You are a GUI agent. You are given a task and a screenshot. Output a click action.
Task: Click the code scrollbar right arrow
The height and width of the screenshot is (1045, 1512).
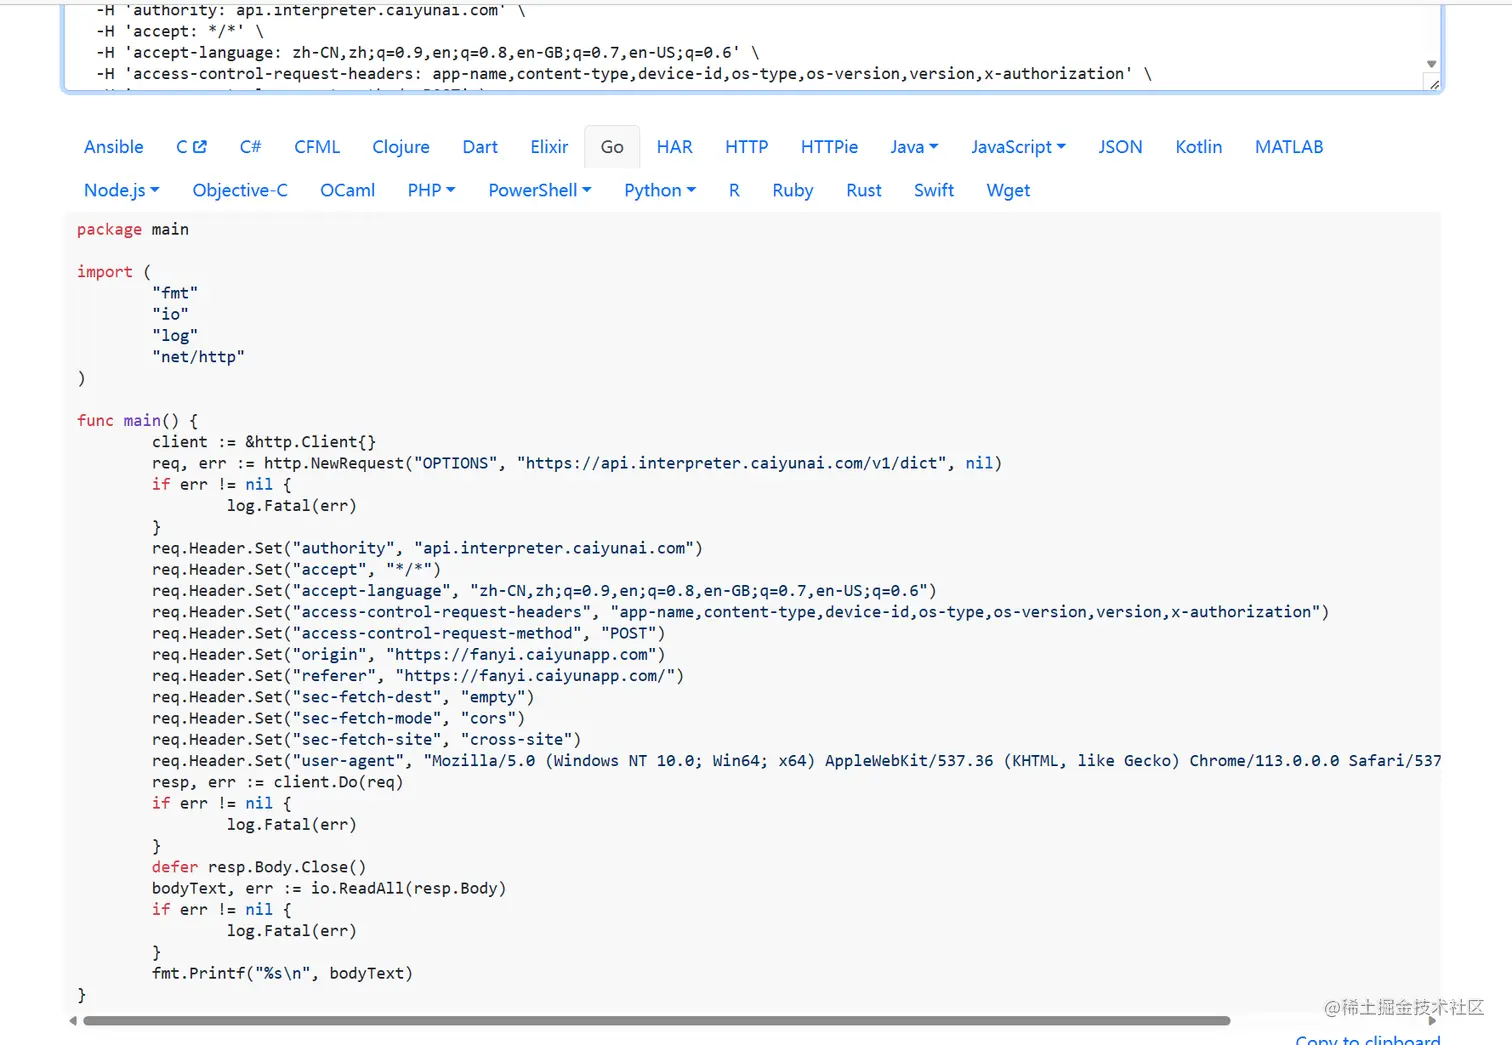[x=1432, y=1021]
